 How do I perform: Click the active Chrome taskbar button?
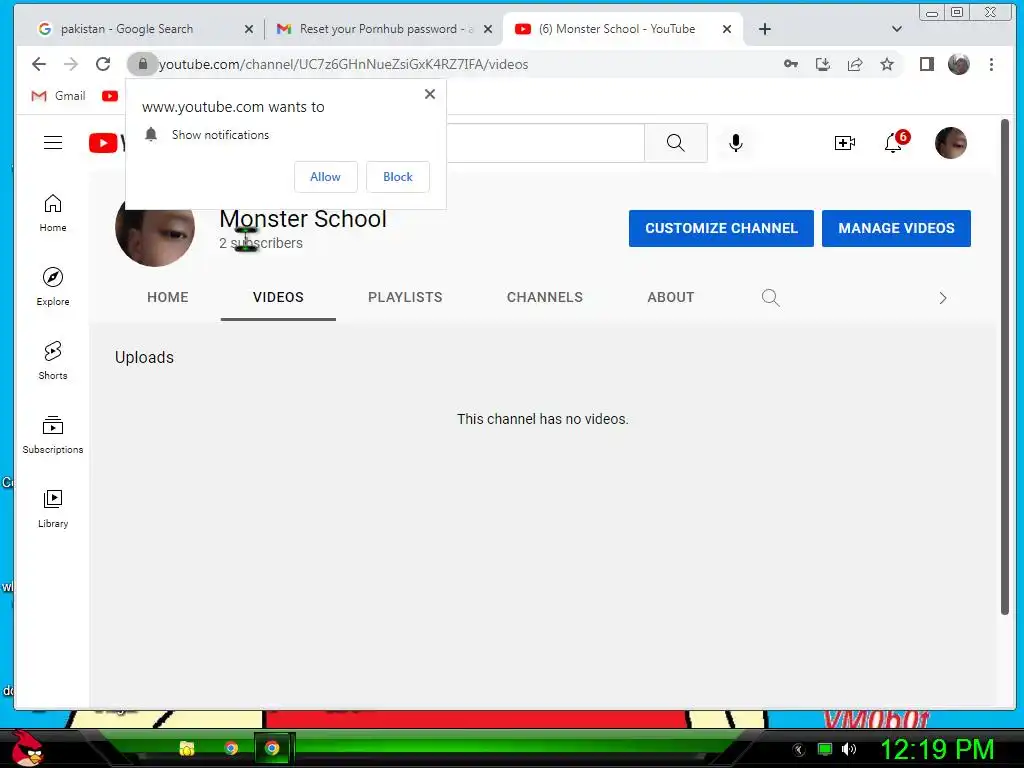coord(273,748)
